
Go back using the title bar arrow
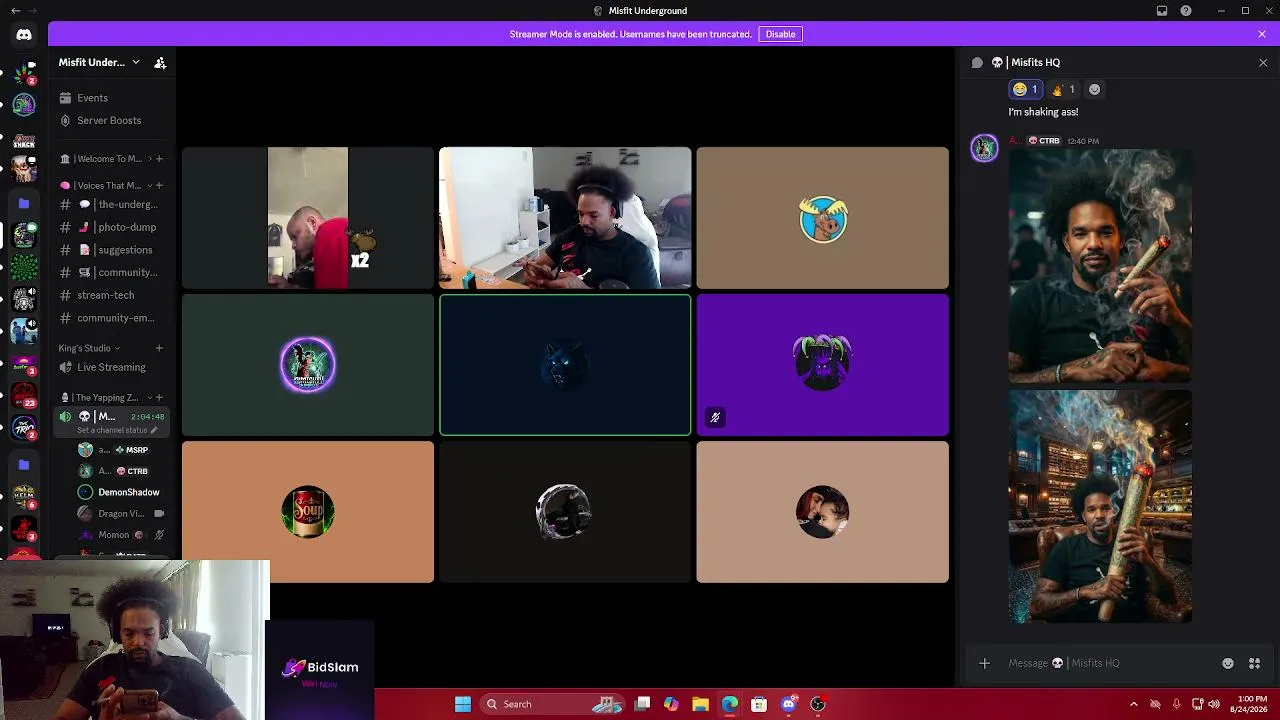pos(15,11)
